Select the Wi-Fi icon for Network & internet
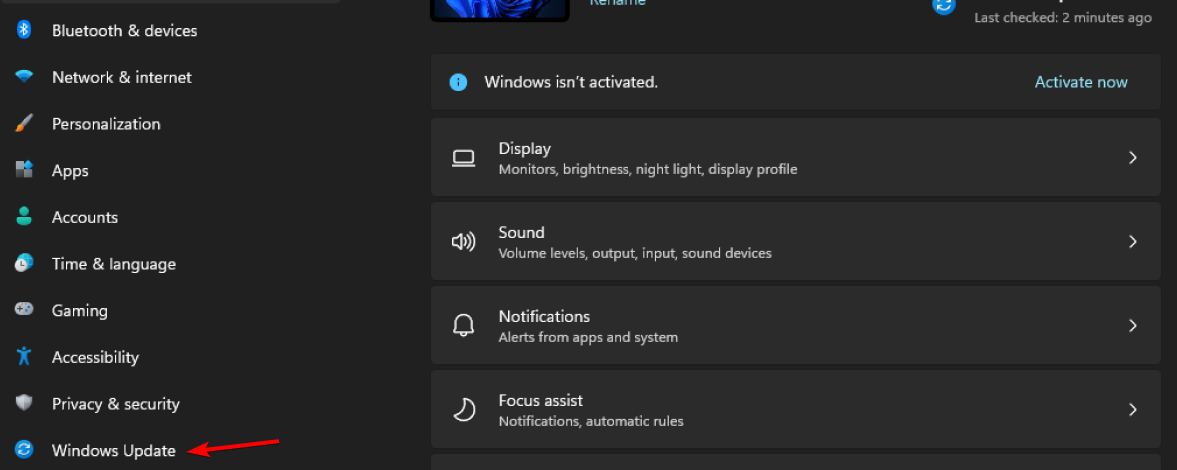Image resolution: width=1177 pixels, height=470 pixels. 25,77
